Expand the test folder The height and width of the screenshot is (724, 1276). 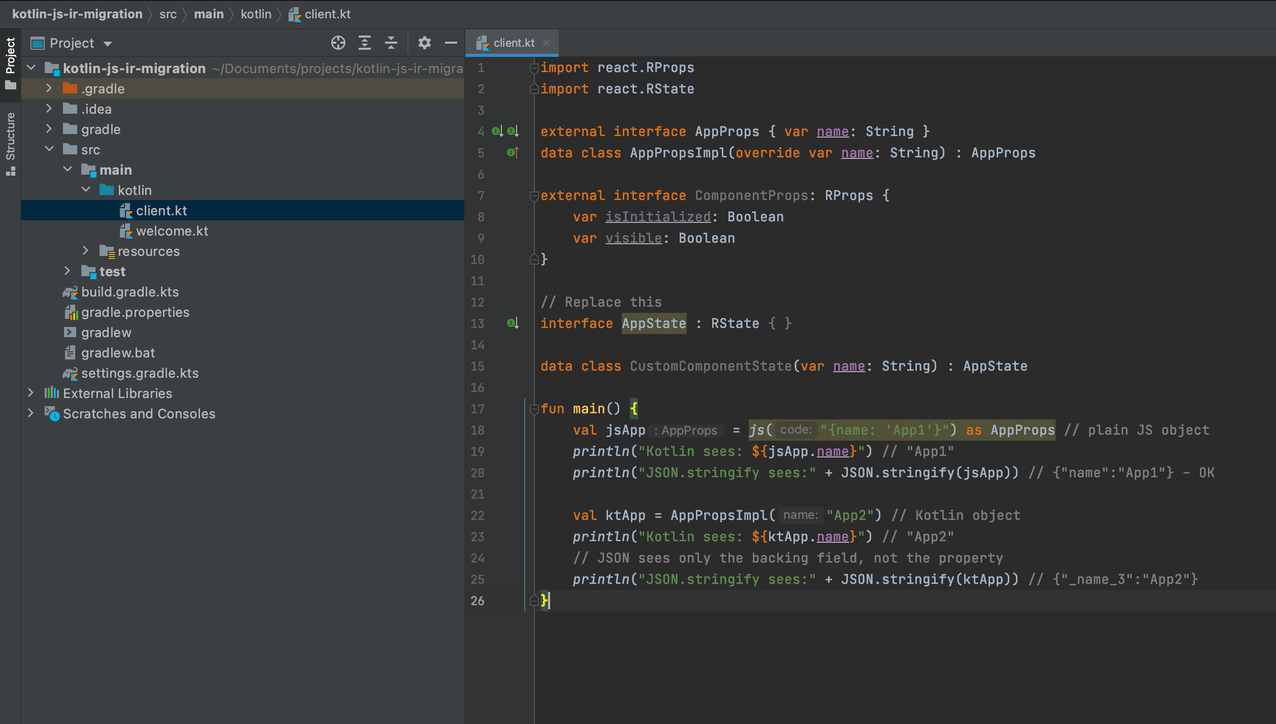pyautogui.click(x=66, y=271)
